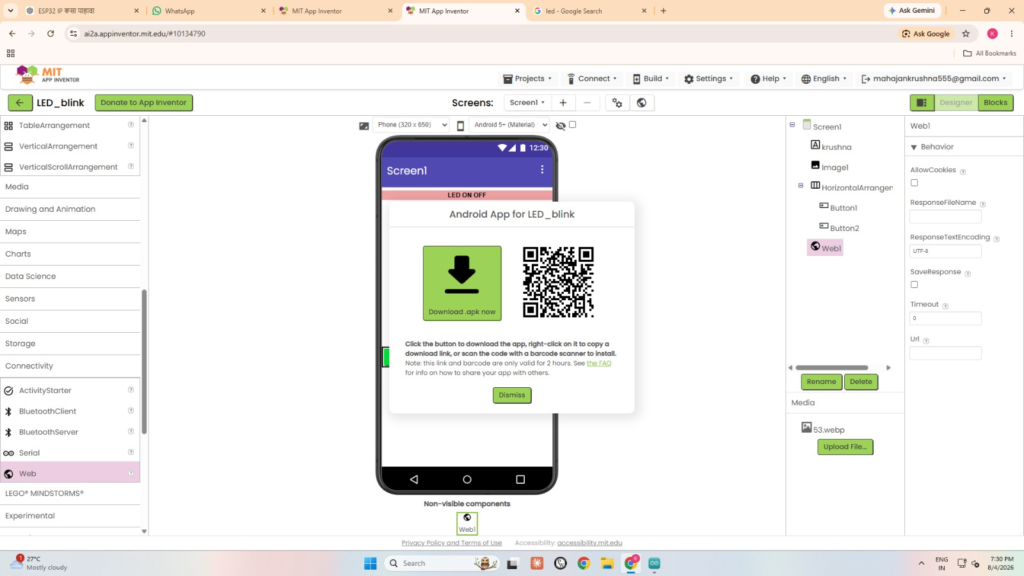Click the Delete component button

click(861, 381)
